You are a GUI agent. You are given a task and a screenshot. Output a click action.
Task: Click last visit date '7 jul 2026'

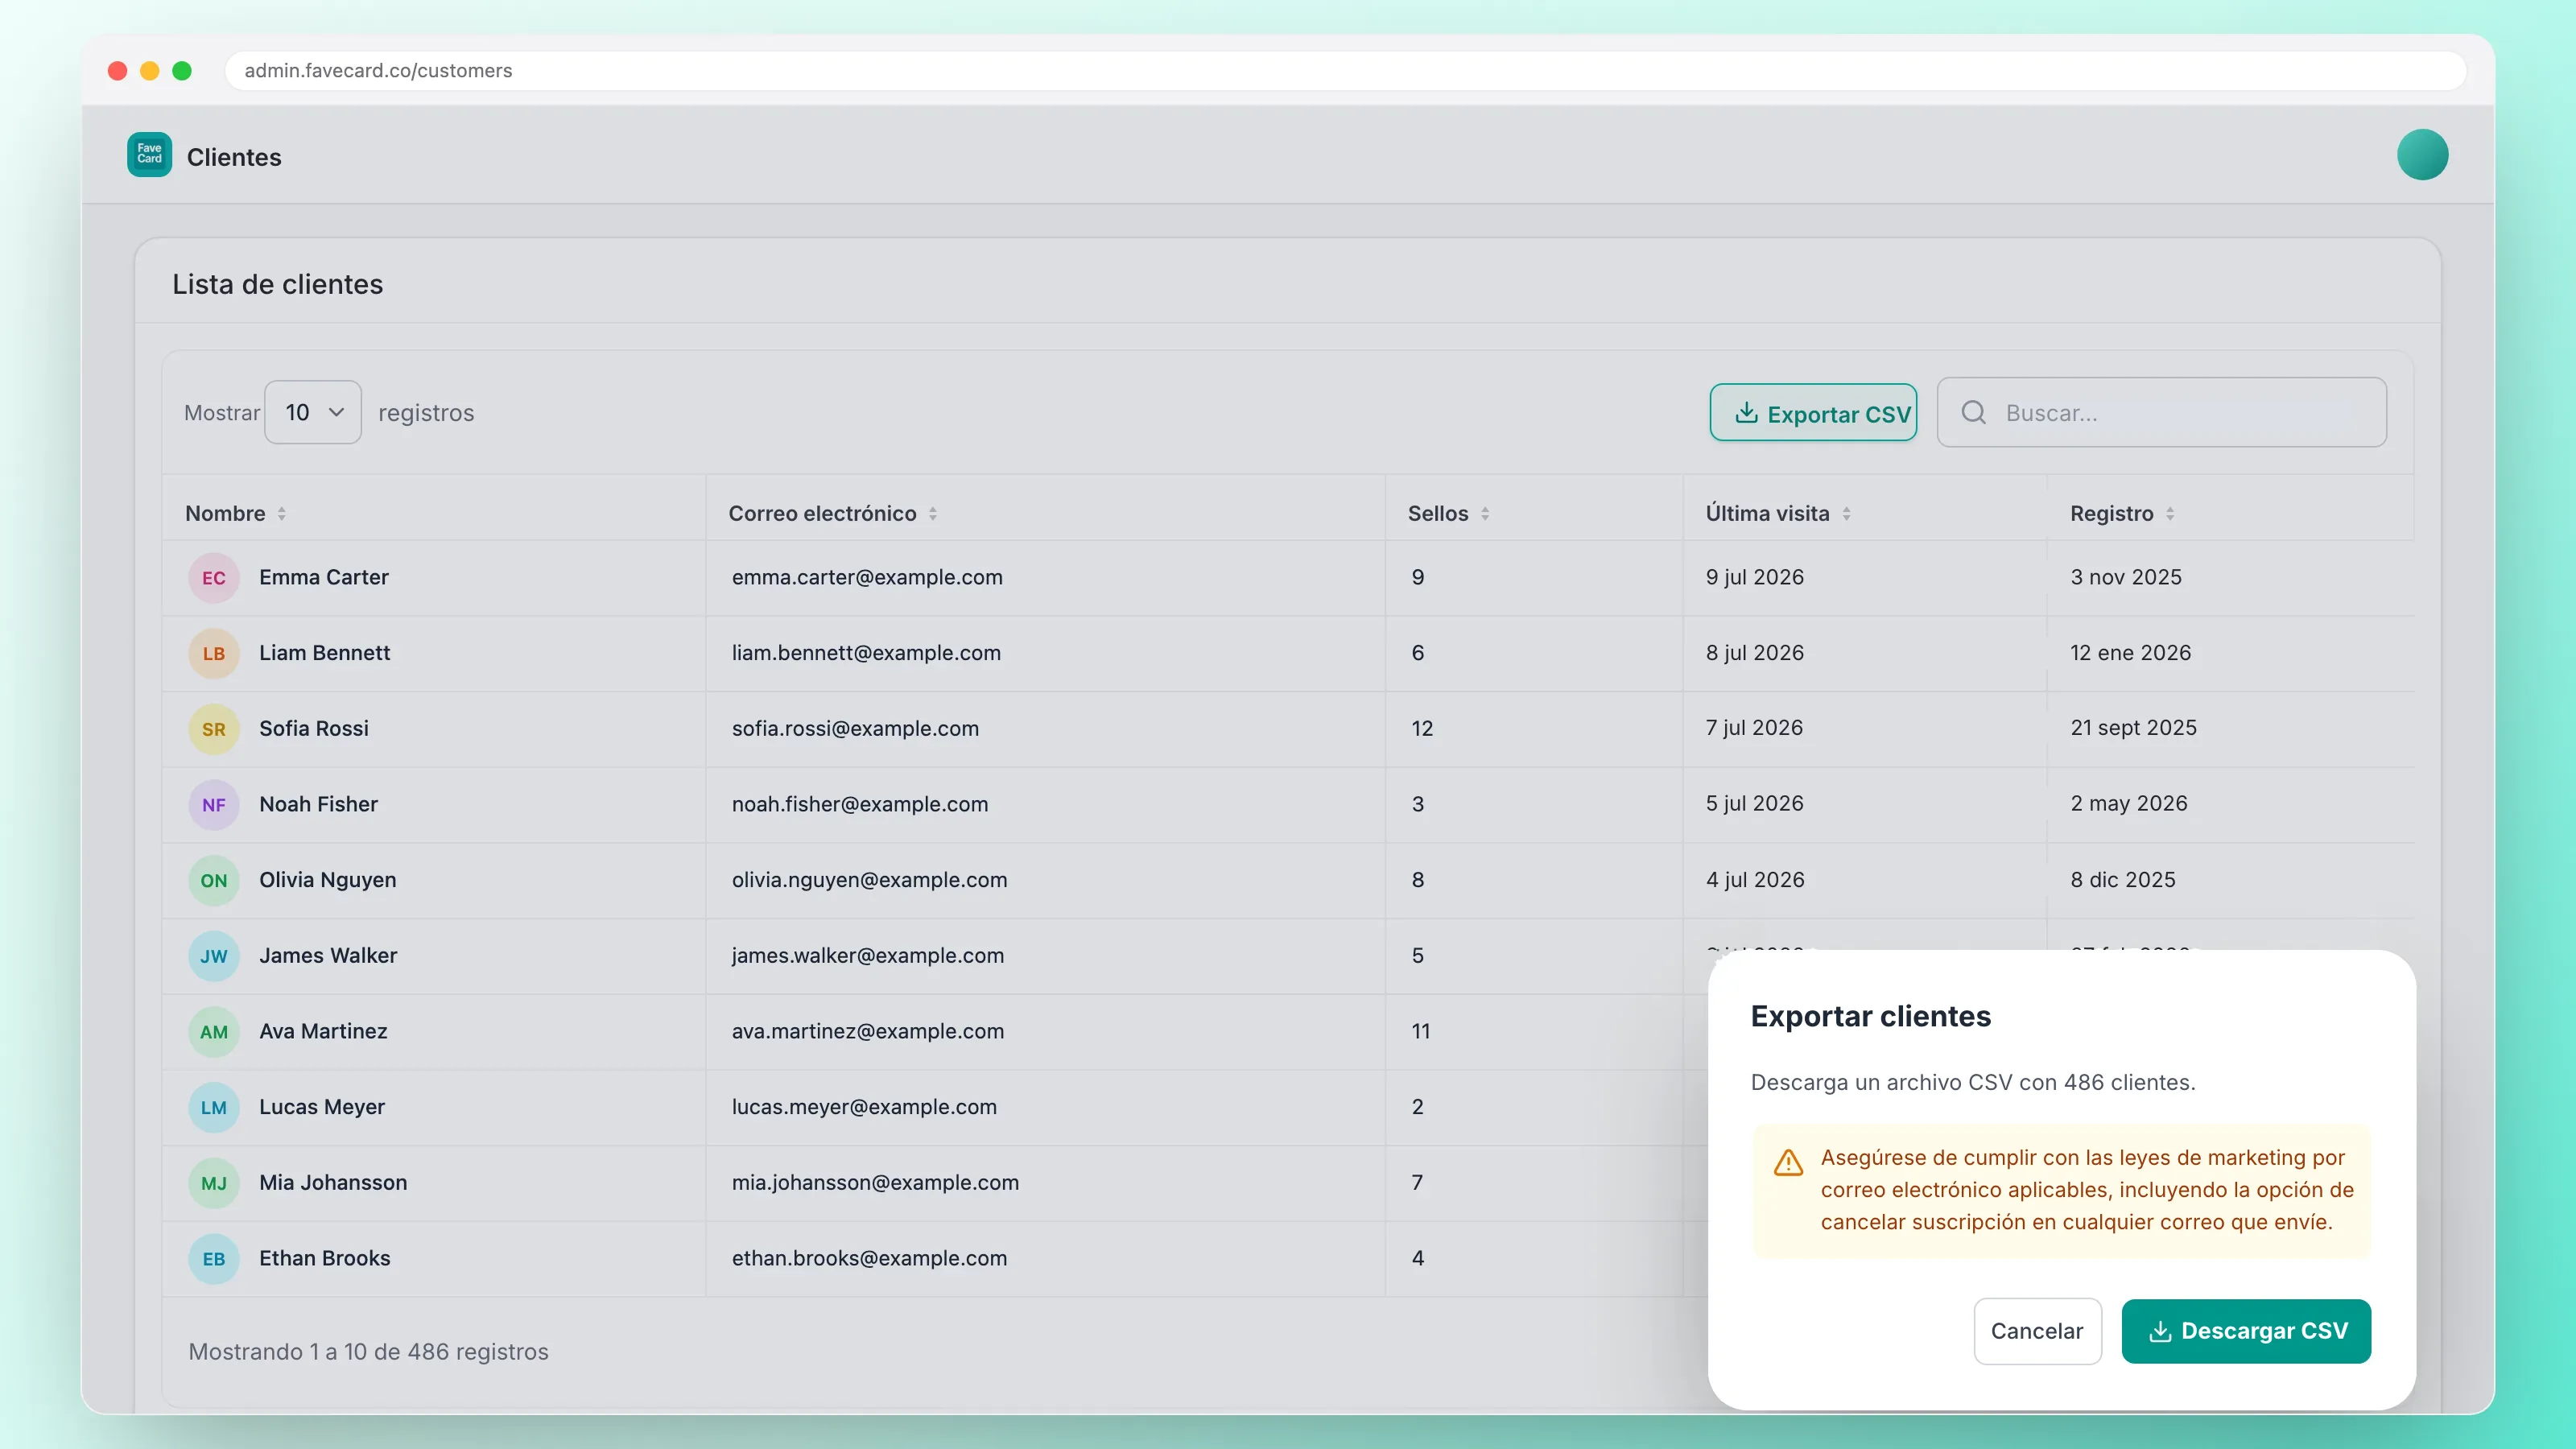[1754, 728]
